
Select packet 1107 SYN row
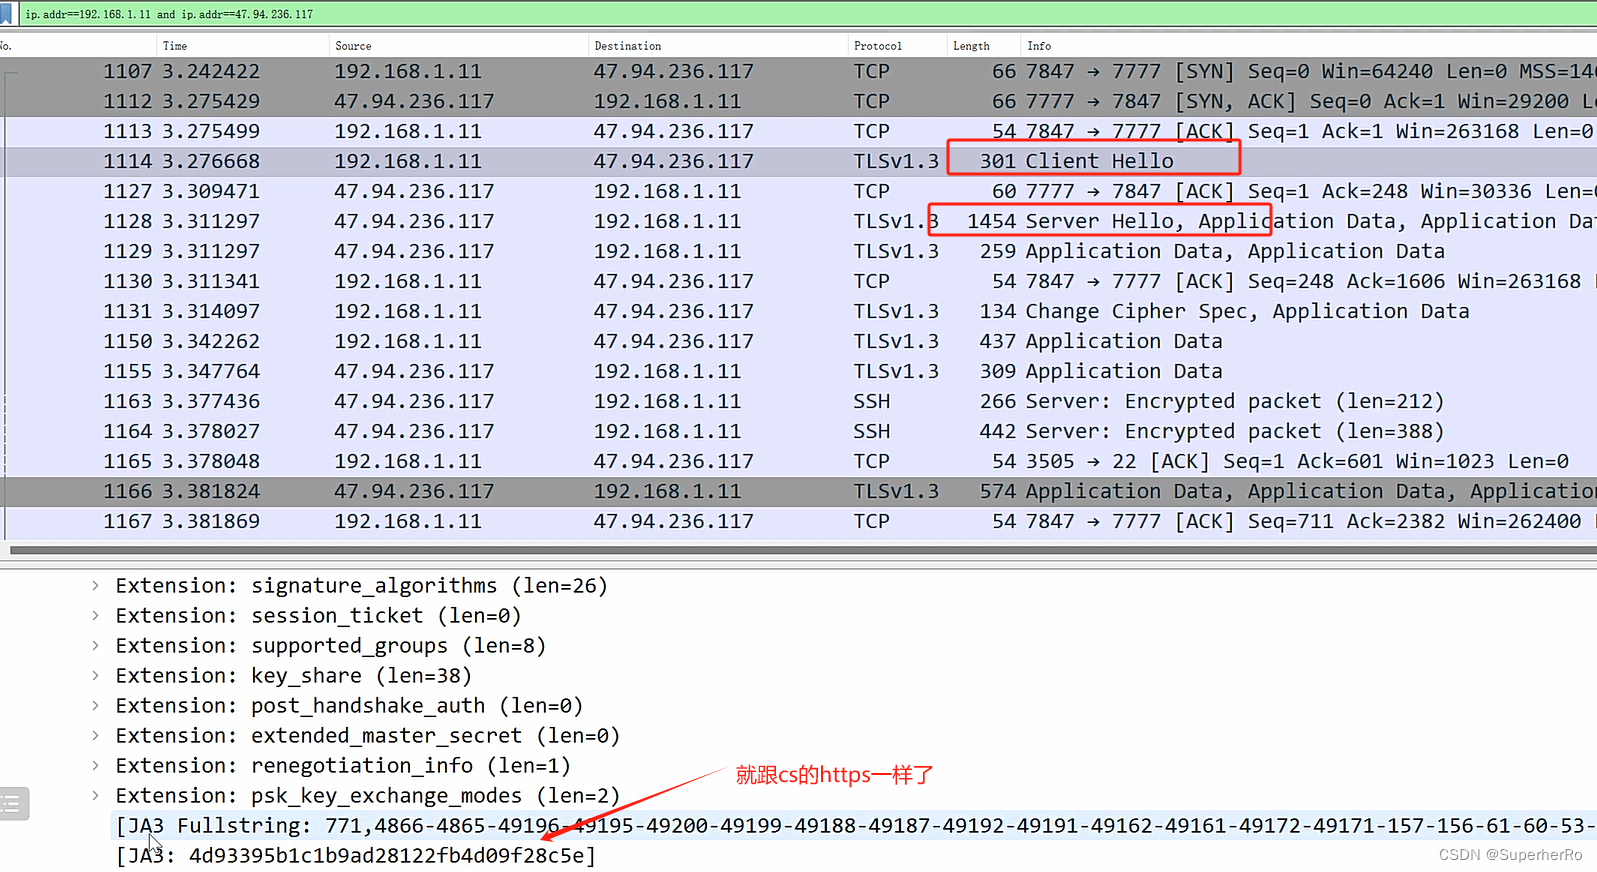click(x=798, y=72)
